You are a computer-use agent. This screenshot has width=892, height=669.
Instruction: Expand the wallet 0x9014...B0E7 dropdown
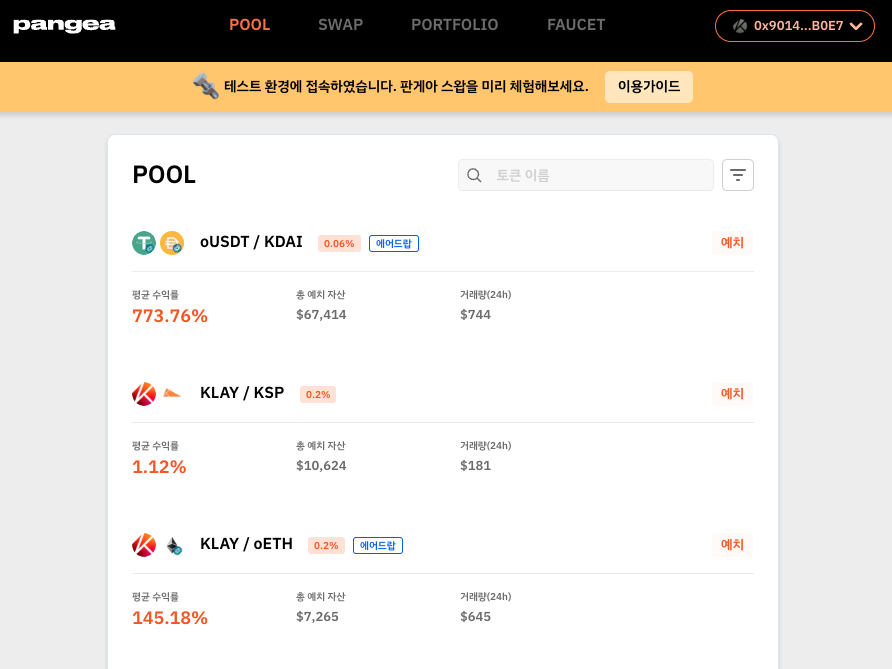coord(794,26)
